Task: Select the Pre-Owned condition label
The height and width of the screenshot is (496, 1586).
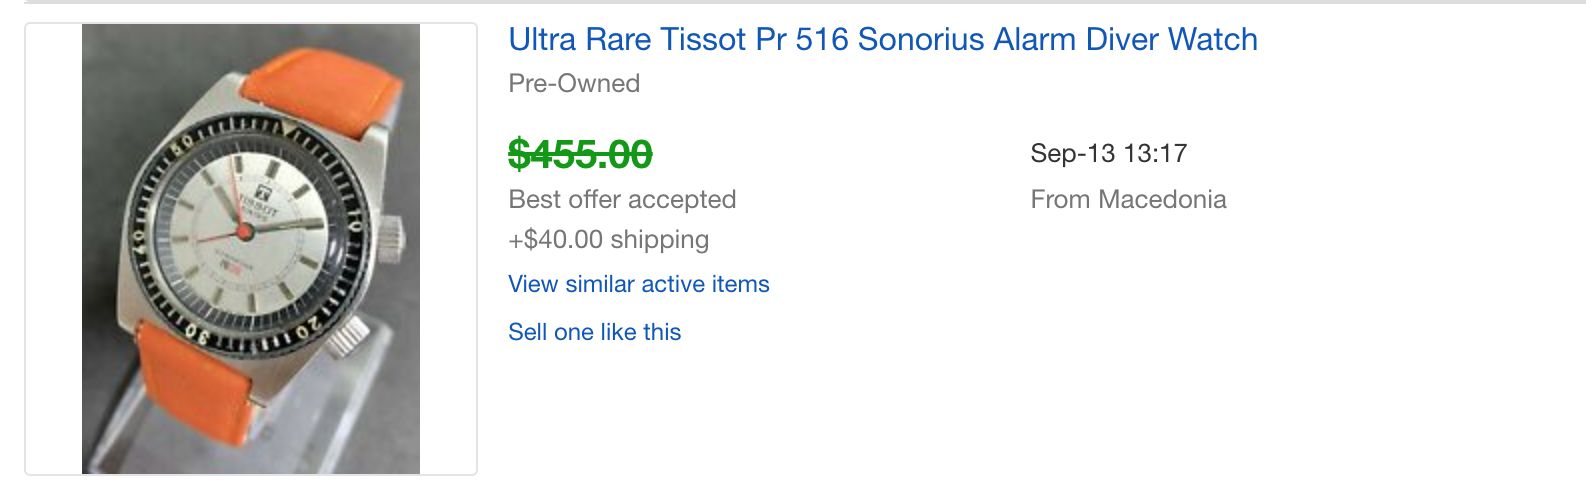Action: pos(574,83)
